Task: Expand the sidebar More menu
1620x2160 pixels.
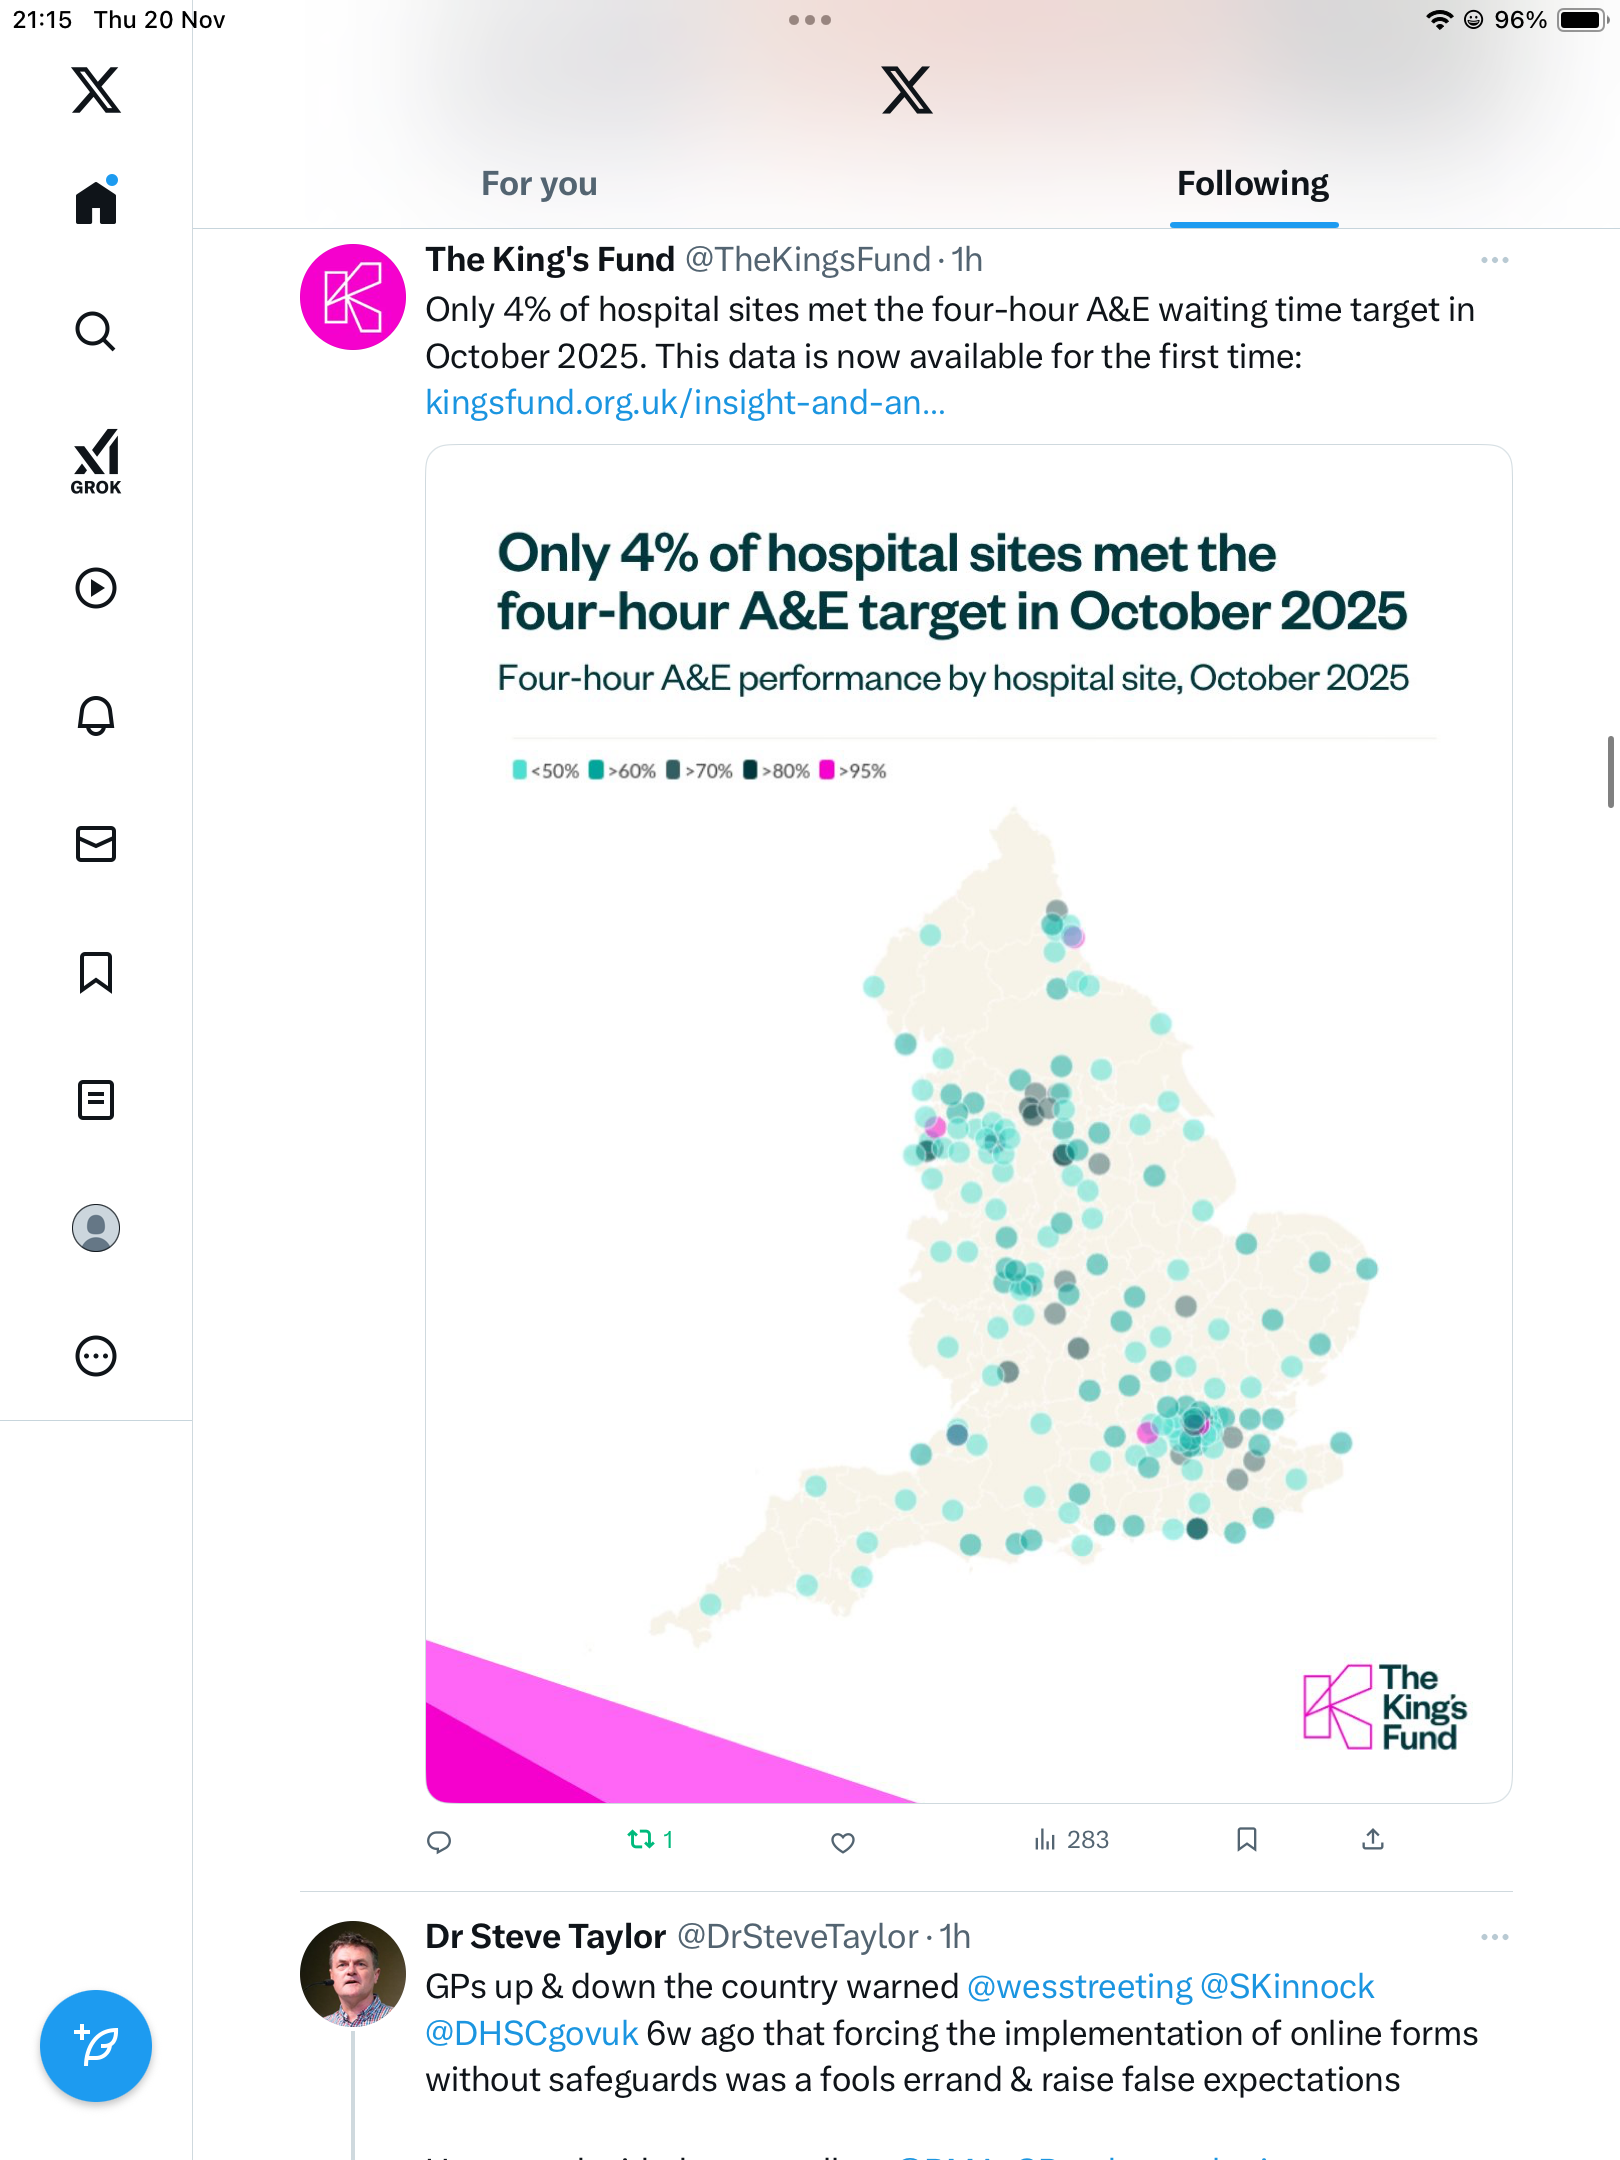Action: click(96, 1356)
